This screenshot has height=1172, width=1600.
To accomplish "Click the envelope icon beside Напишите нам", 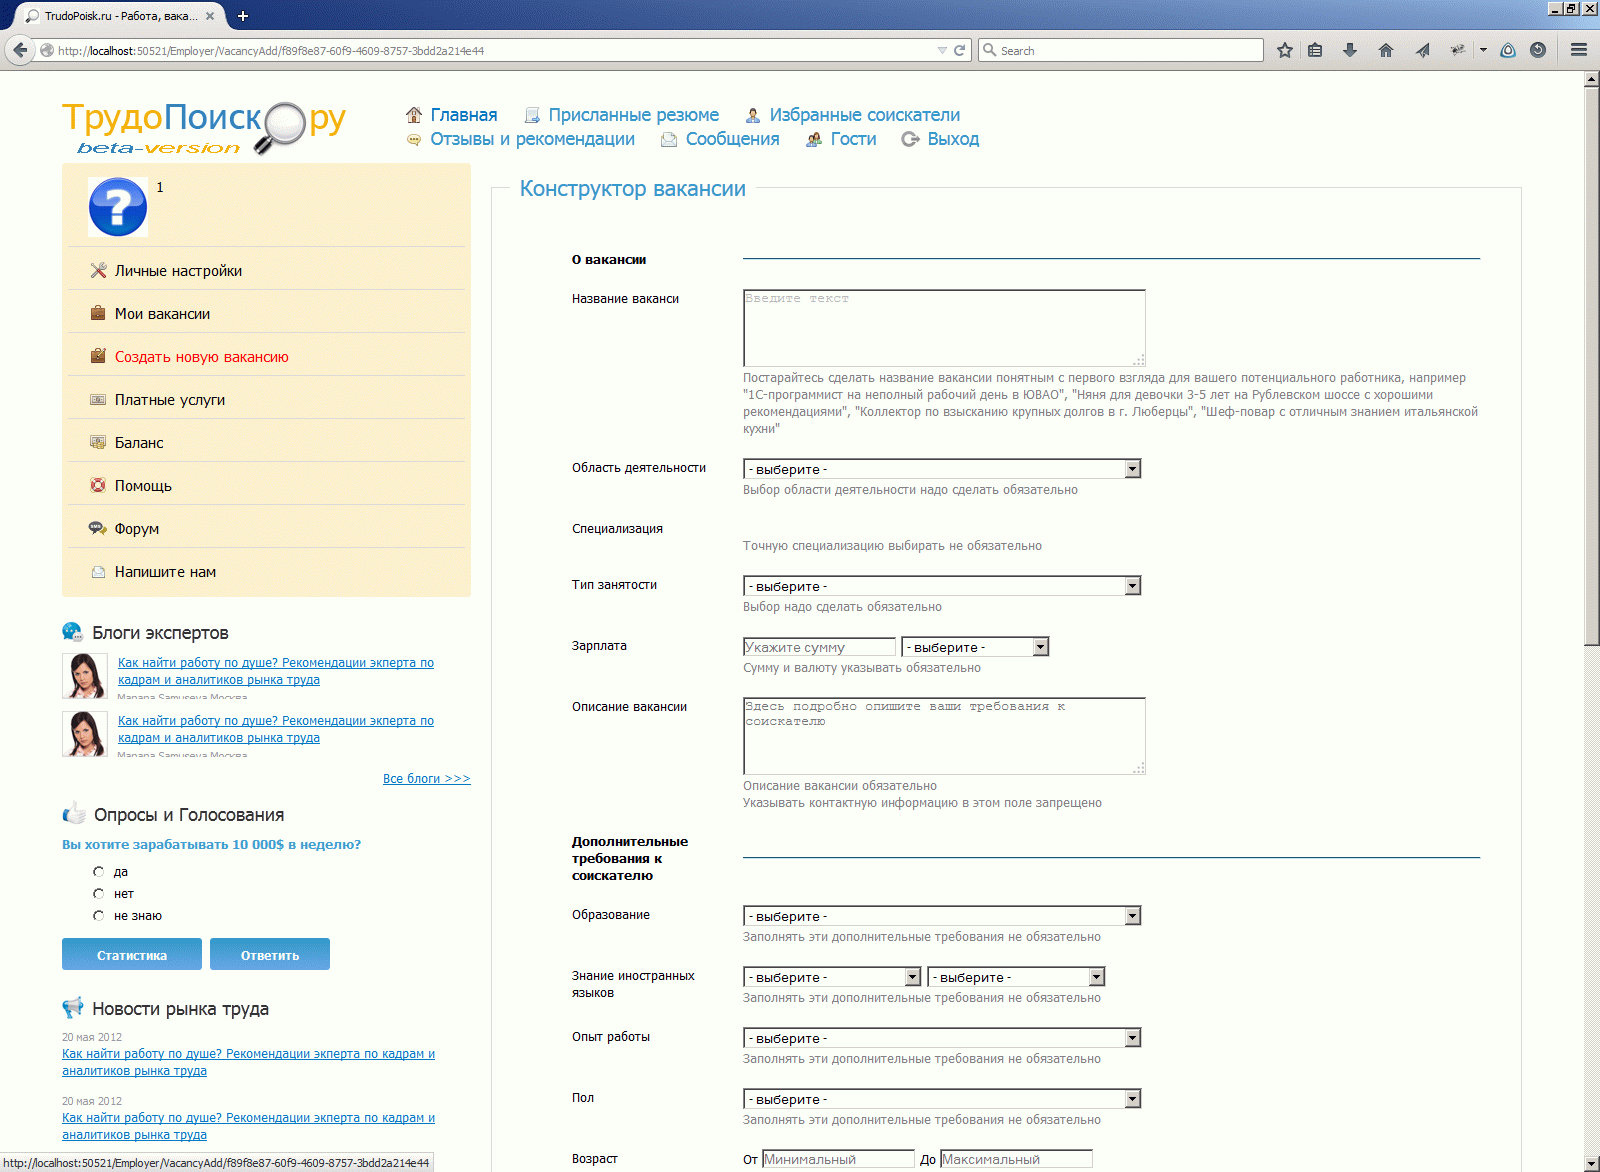I will tap(98, 572).
